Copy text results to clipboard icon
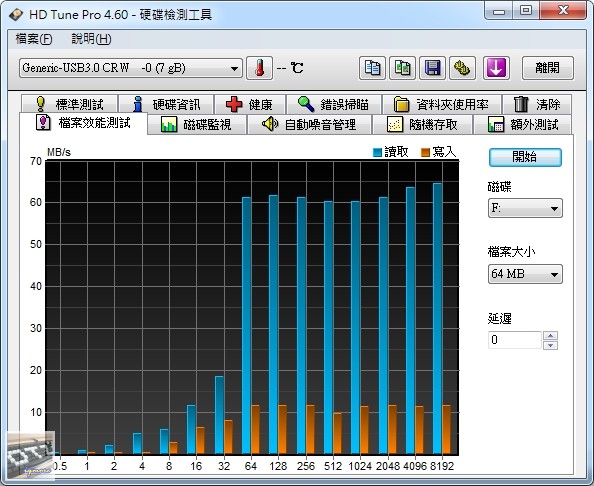Screen dimensions: 594x486 click(372, 68)
